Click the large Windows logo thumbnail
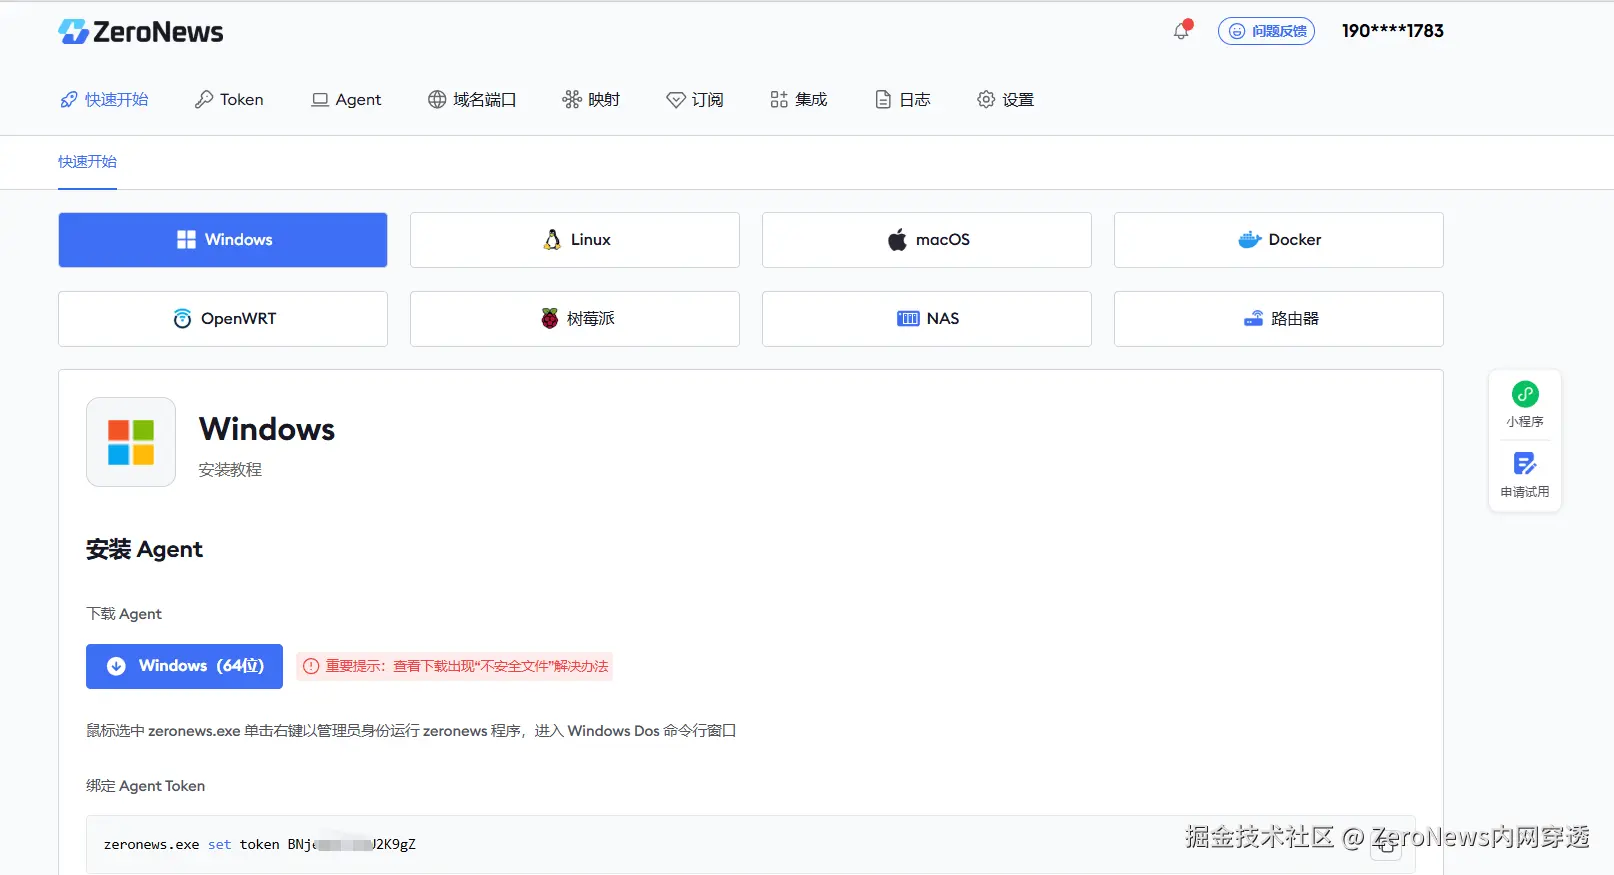 pos(131,442)
